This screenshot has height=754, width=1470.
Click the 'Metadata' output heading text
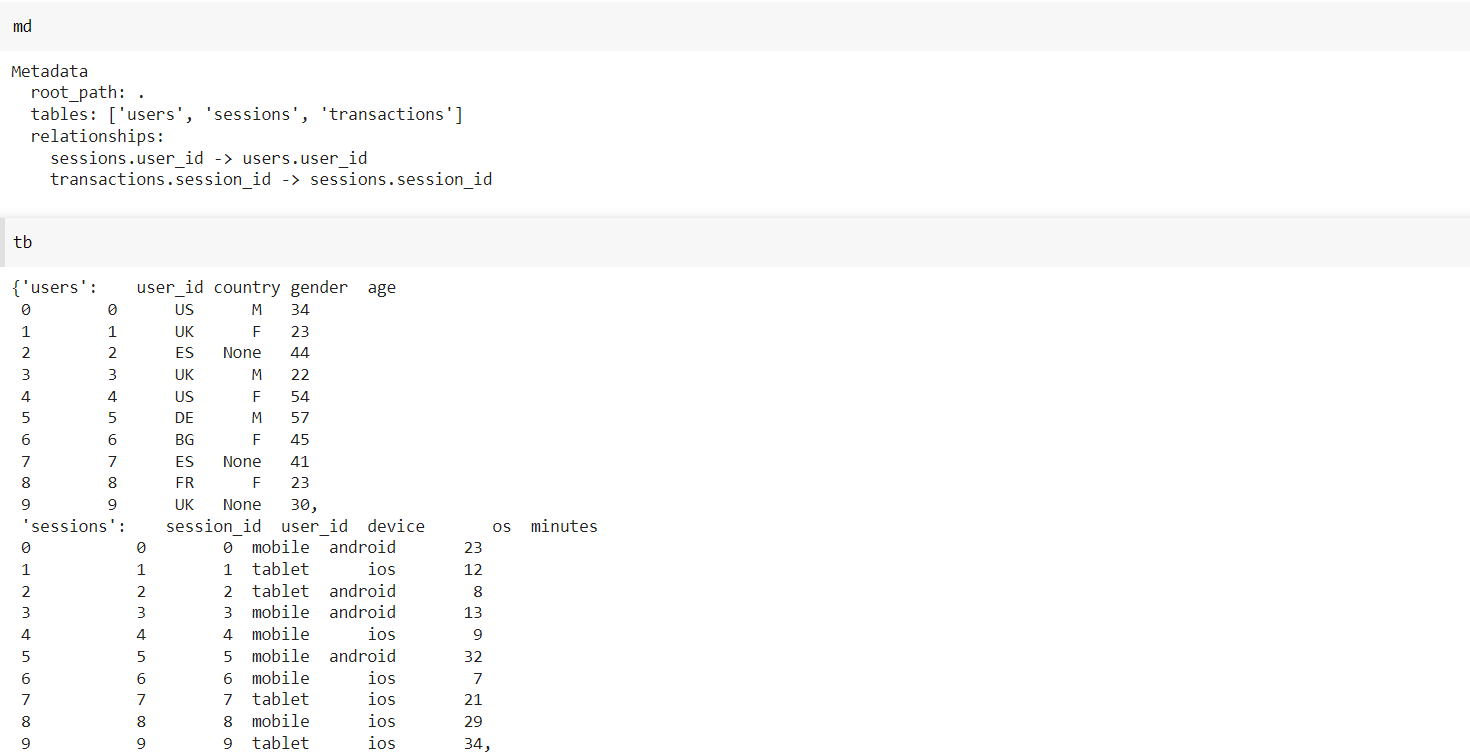(x=50, y=71)
